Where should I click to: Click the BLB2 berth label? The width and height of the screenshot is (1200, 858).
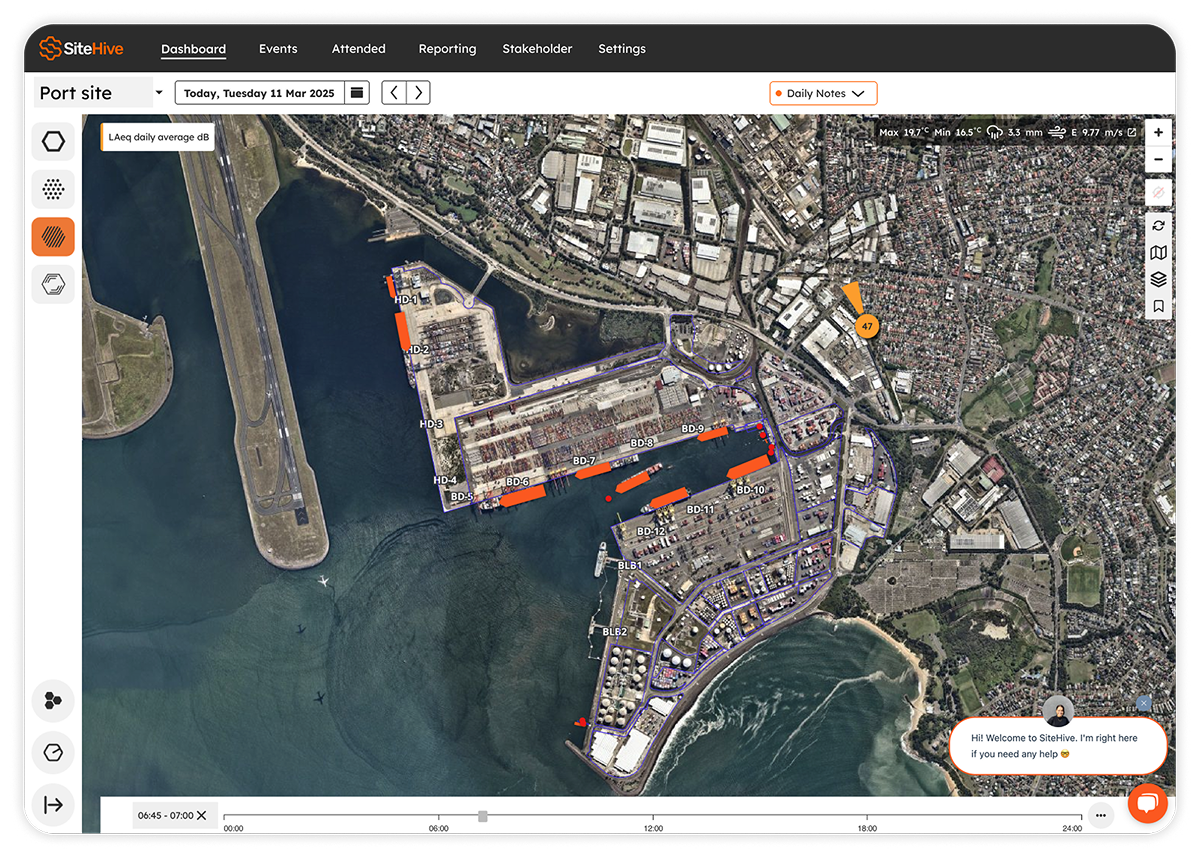tap(614, 632)
